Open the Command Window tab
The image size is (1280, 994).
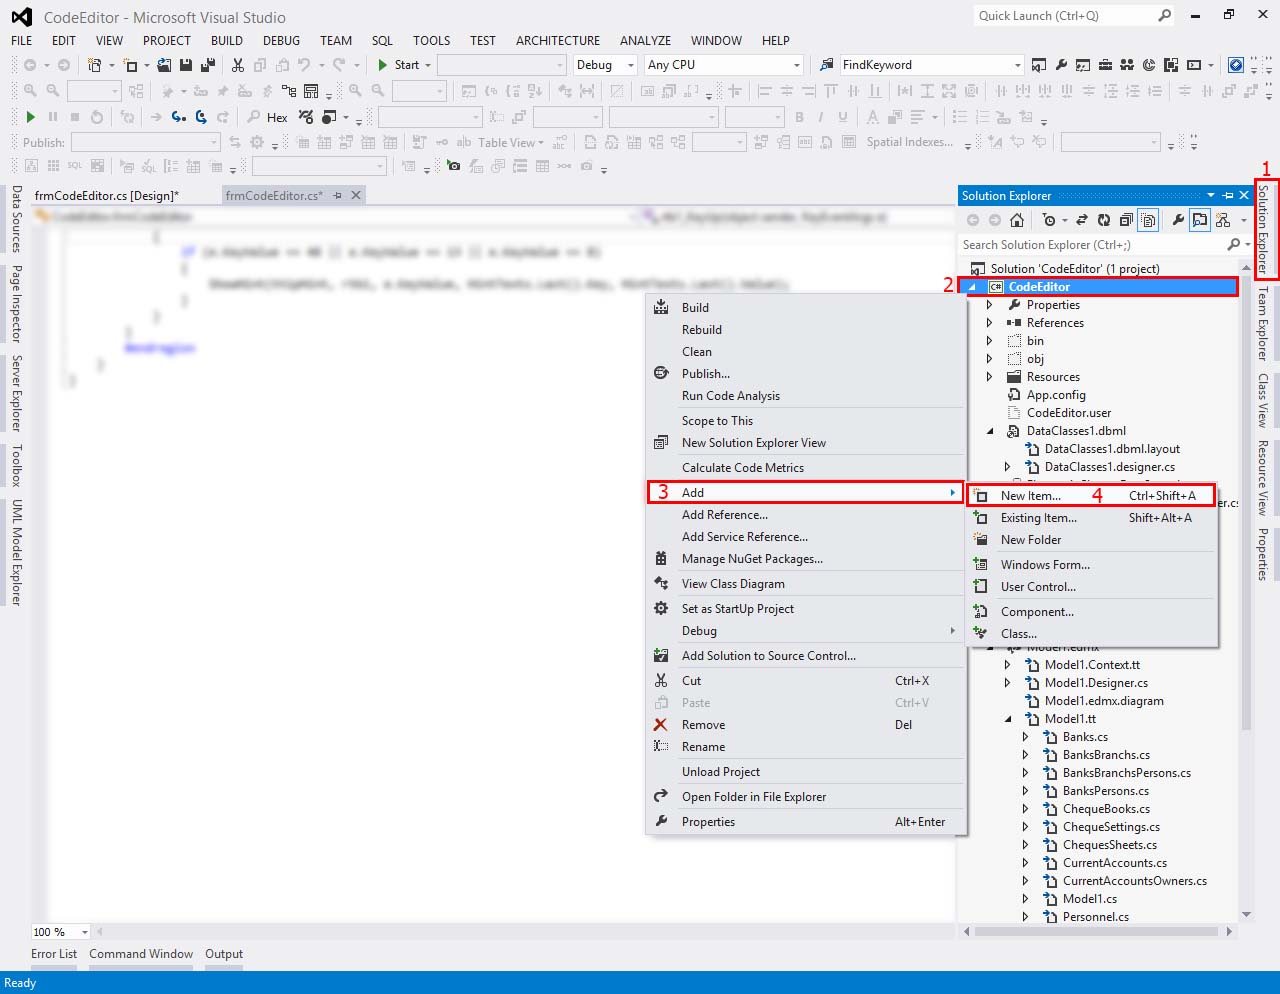coord(141,954)
